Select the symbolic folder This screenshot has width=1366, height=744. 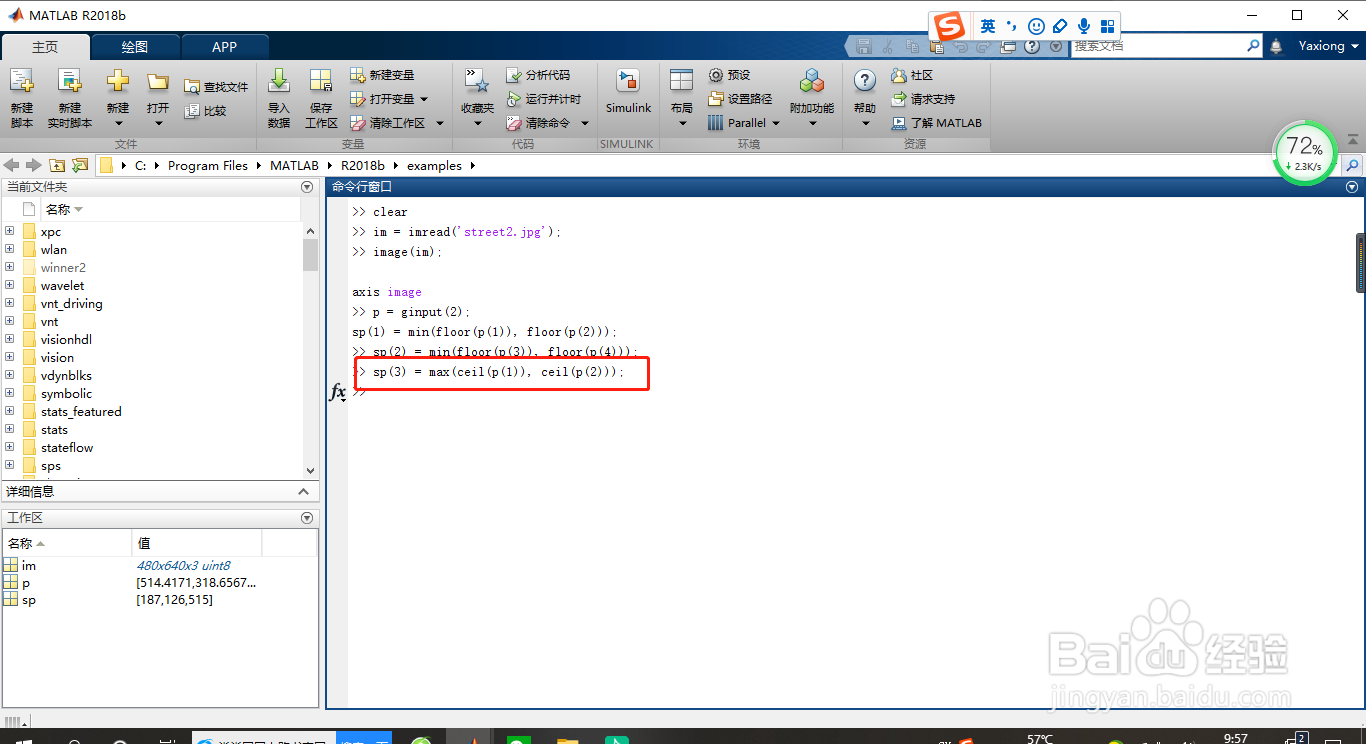pos(66,394)
